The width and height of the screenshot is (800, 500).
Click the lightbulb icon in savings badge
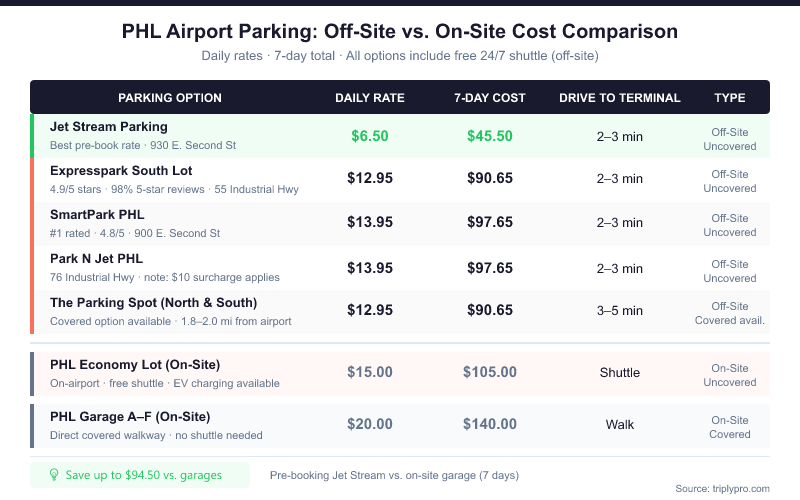click(x=54, y=475)
